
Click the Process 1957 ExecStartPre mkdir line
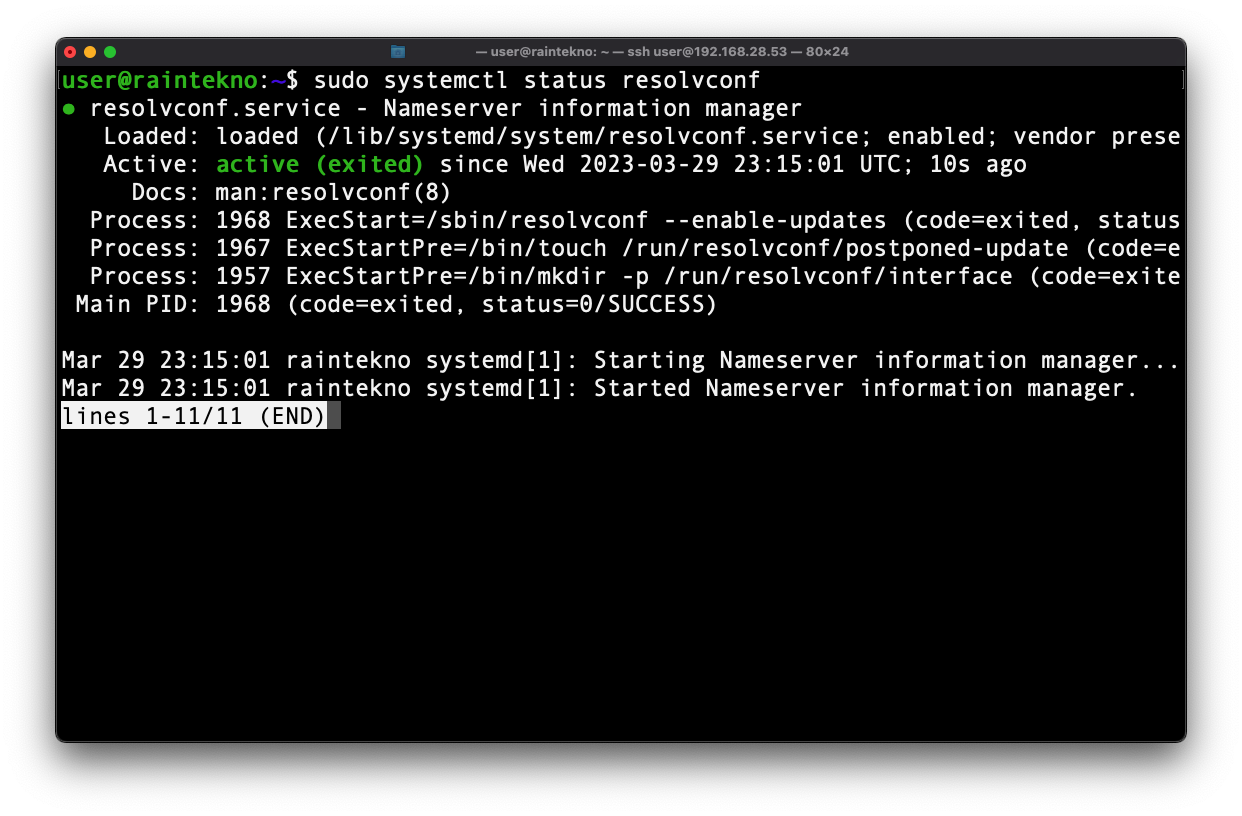[x=620, y=276]
